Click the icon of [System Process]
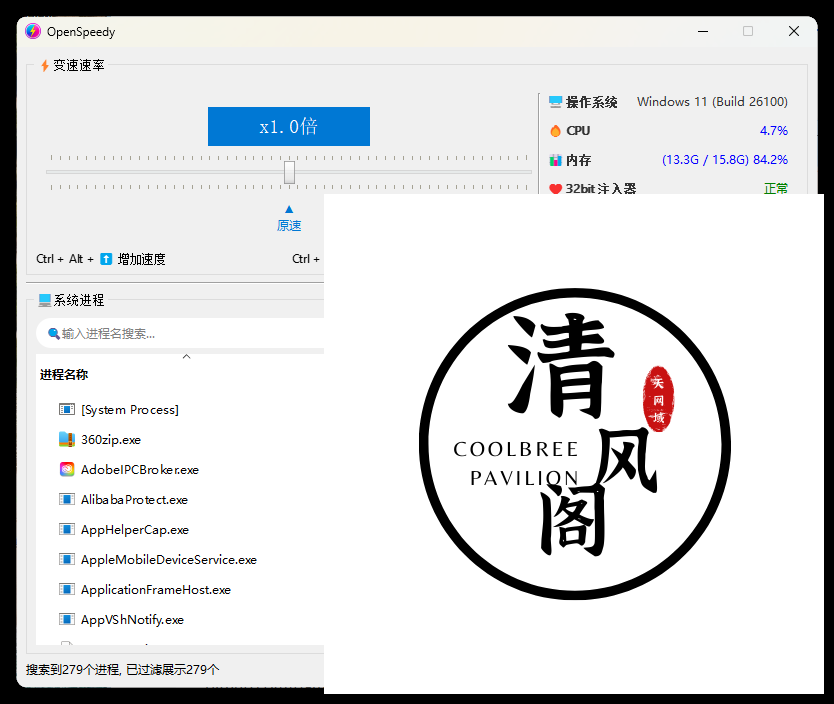 coord(66,409)
